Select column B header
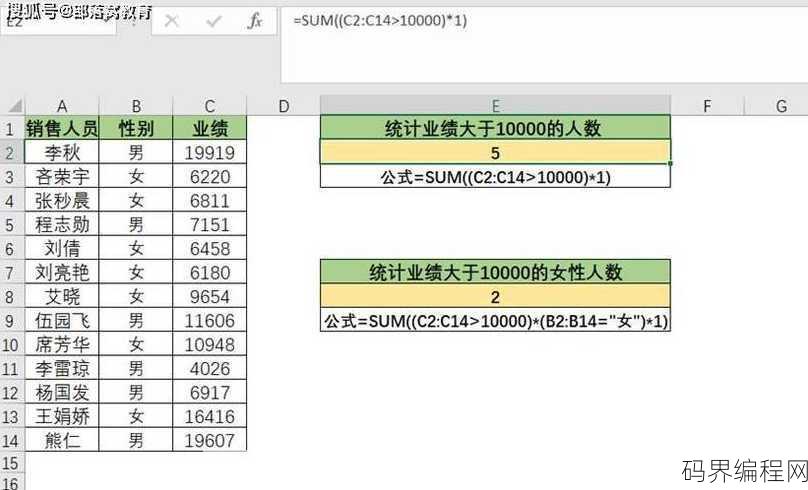Image resolution: width=808 pixels, height=490 pixels. point(136,106)
